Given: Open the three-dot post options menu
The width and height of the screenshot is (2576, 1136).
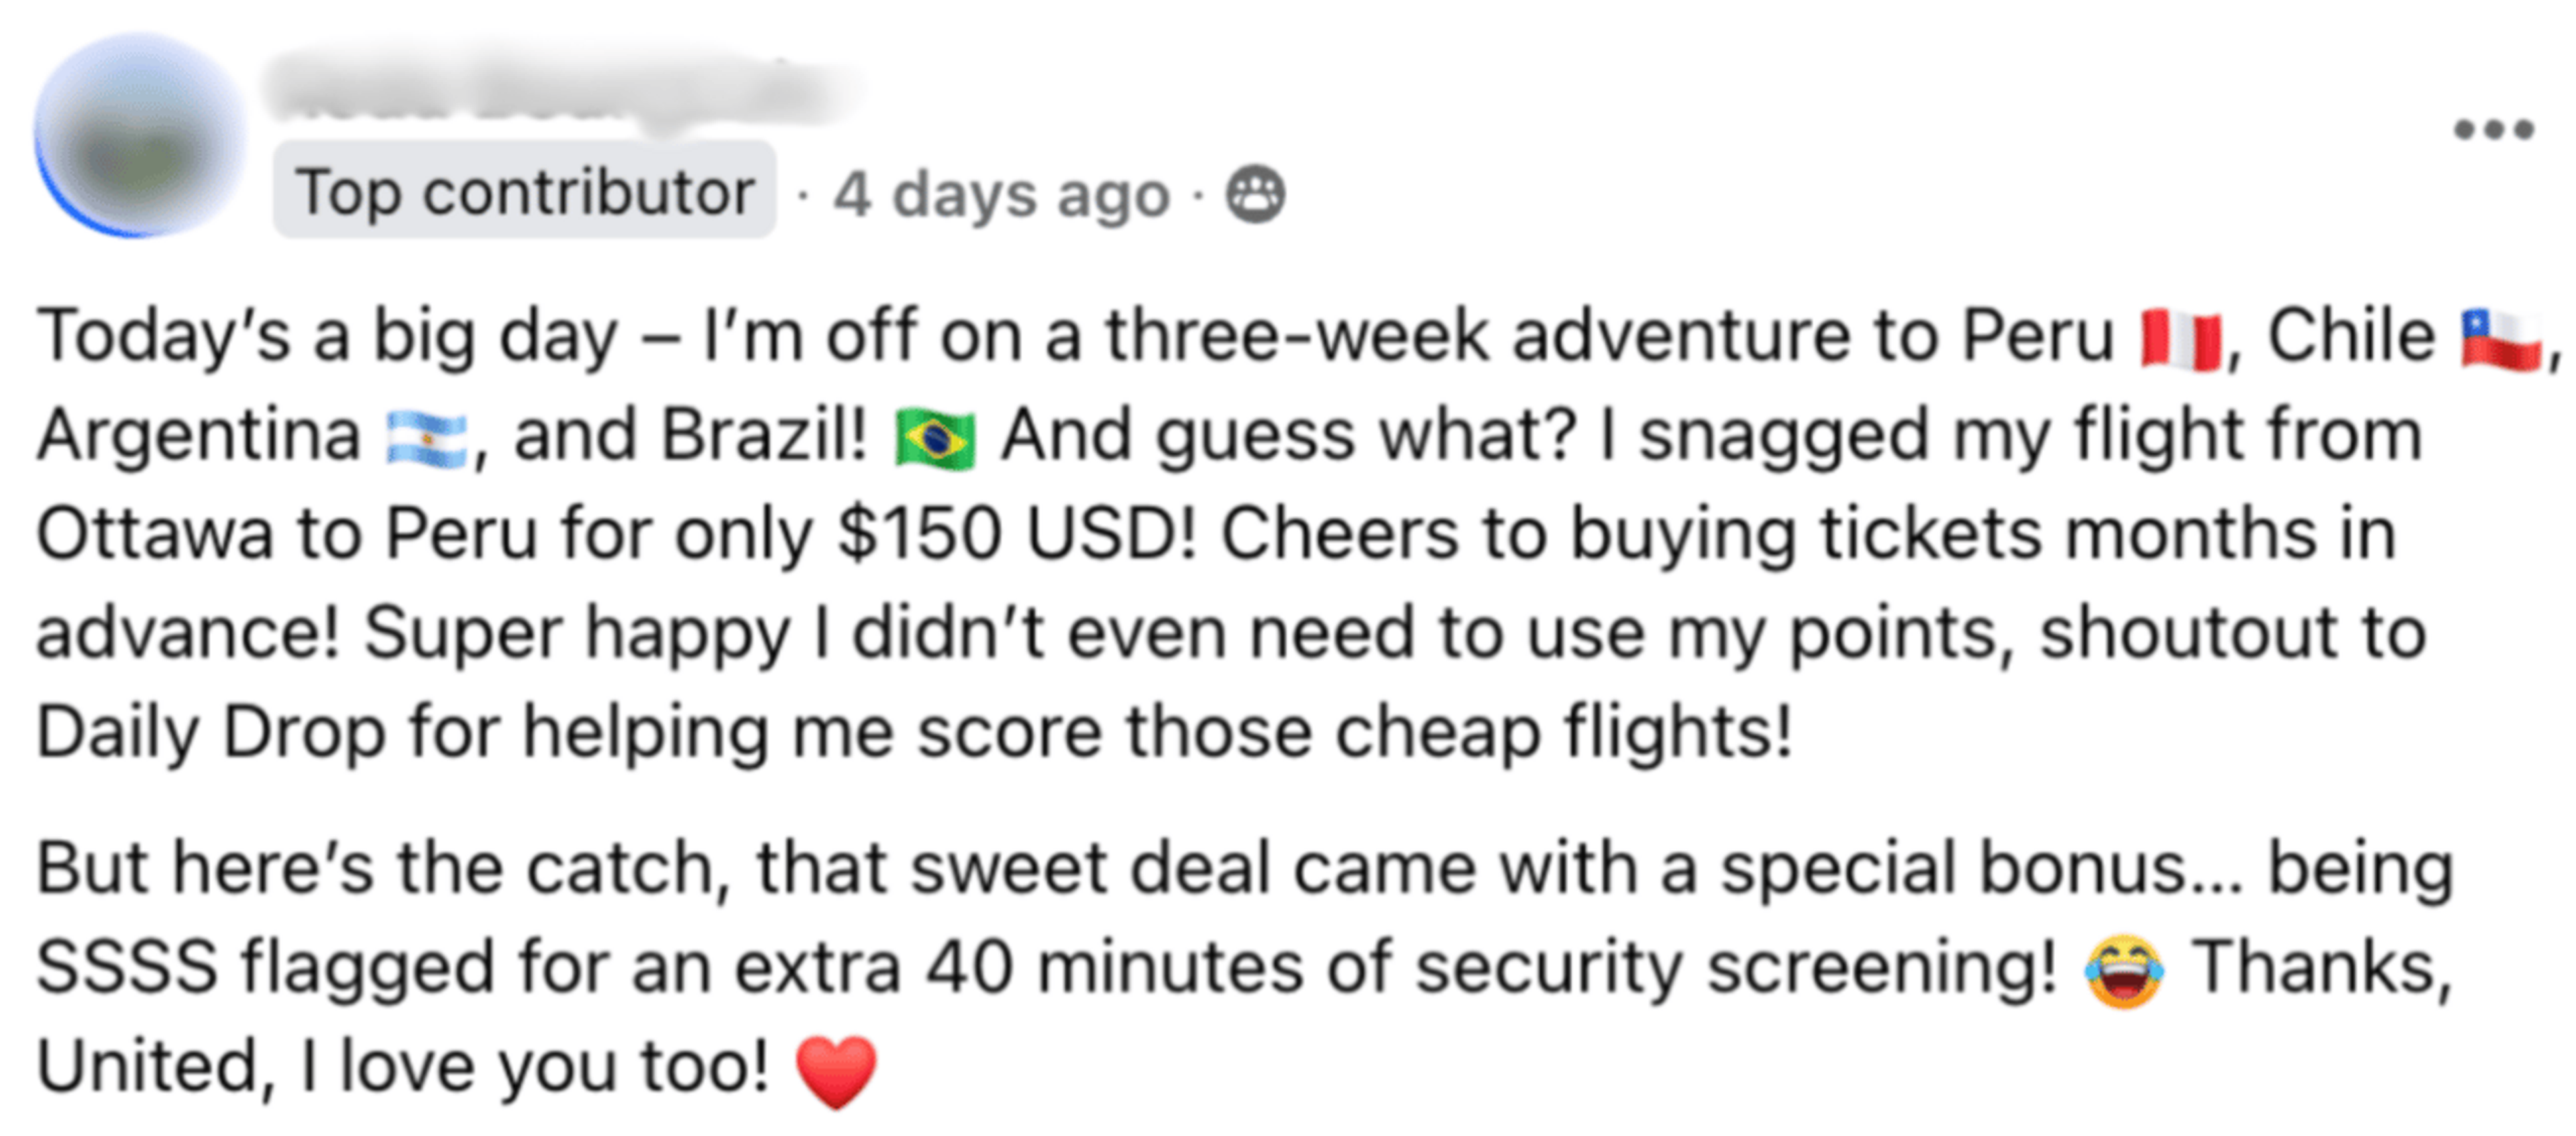Looking at the screenshot, I should click(x=2493, y=130).
